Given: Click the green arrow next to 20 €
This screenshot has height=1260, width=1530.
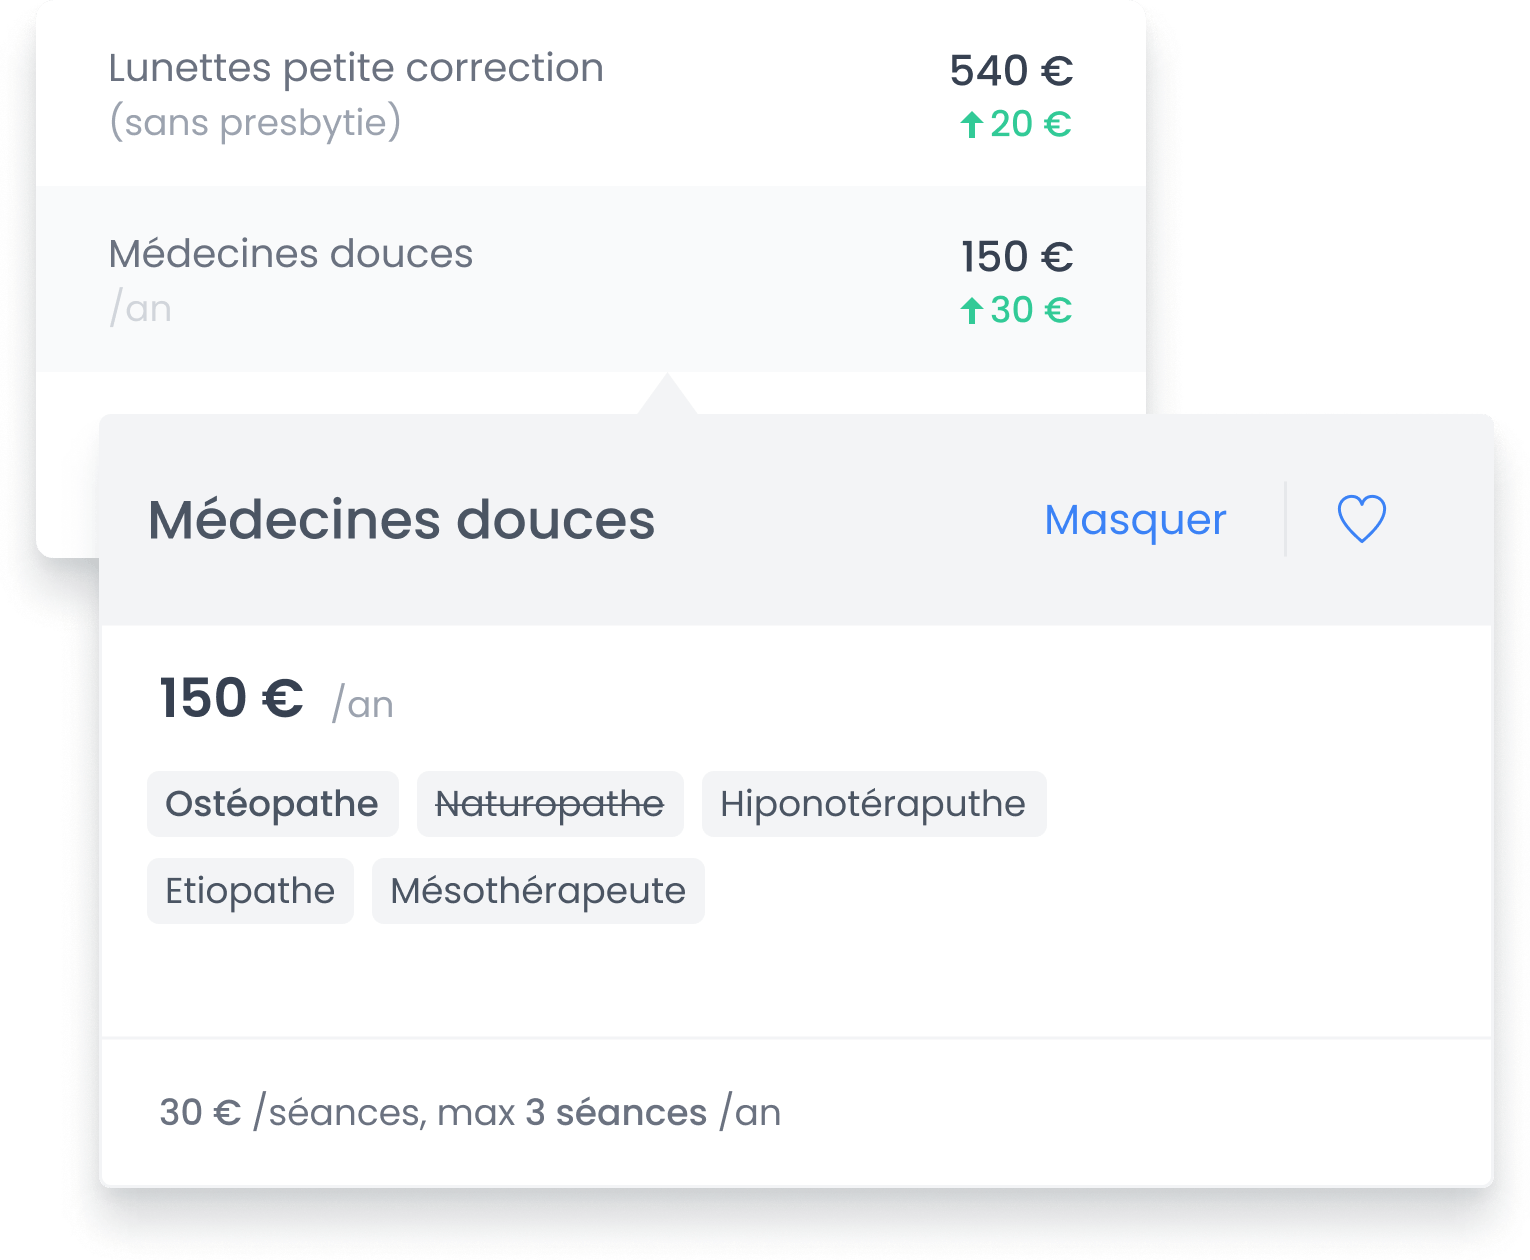Looking at the screenshot, I should [971, 125].
